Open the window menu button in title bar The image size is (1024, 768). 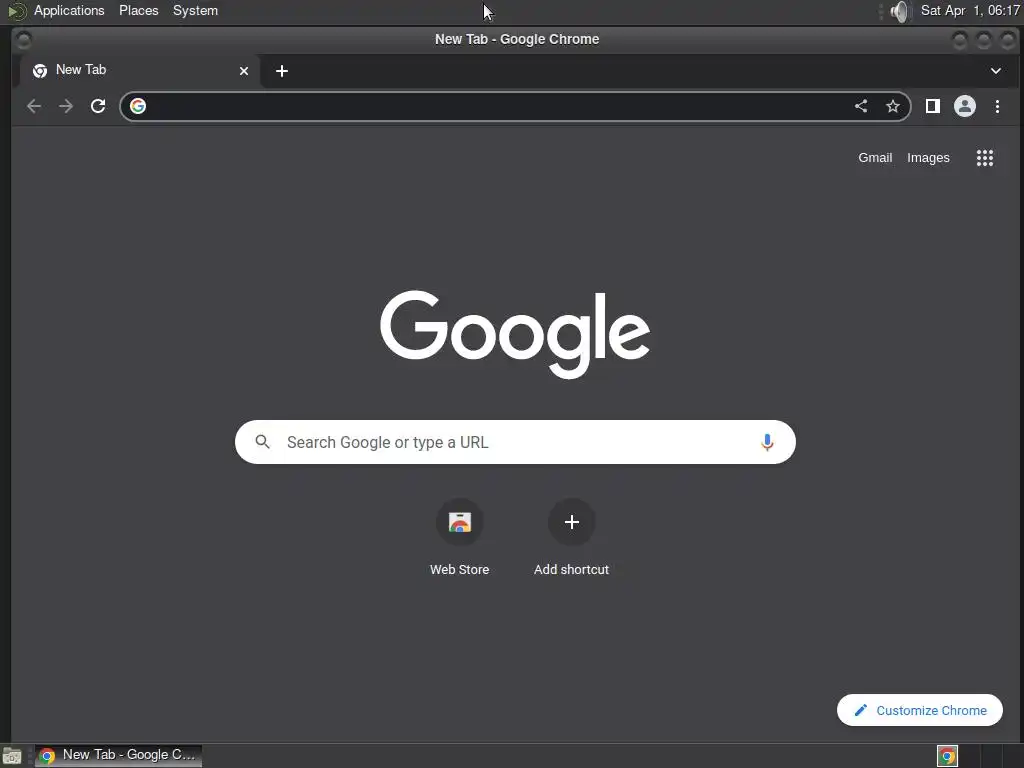(x=24, y=40)
